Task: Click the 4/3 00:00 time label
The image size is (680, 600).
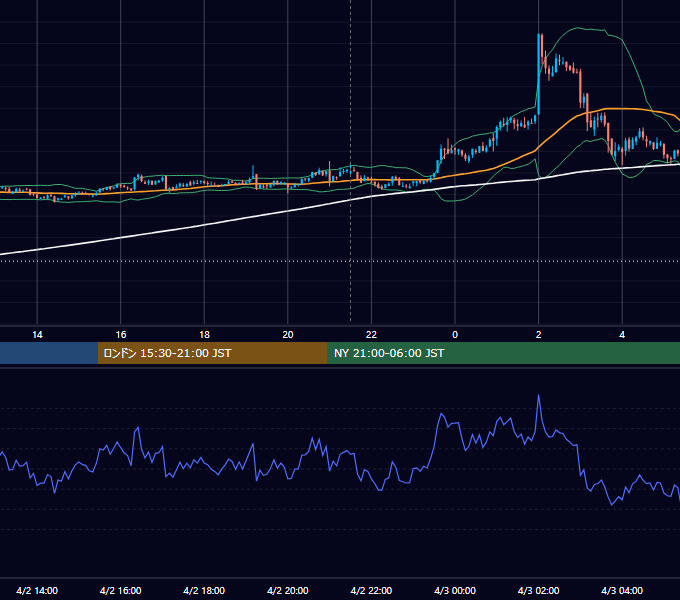Action: click(x=455, y=590)
